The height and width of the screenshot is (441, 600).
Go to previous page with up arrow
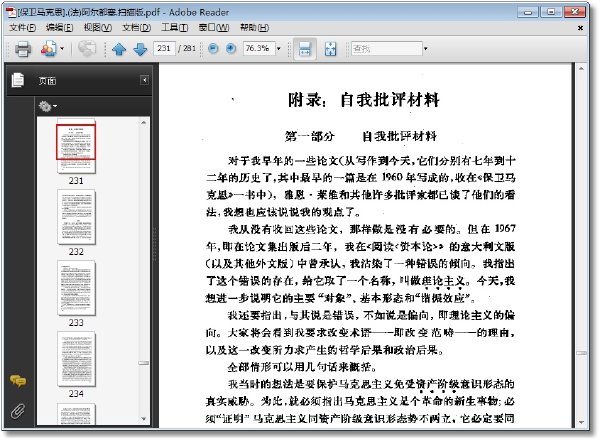tap(119, 49)
